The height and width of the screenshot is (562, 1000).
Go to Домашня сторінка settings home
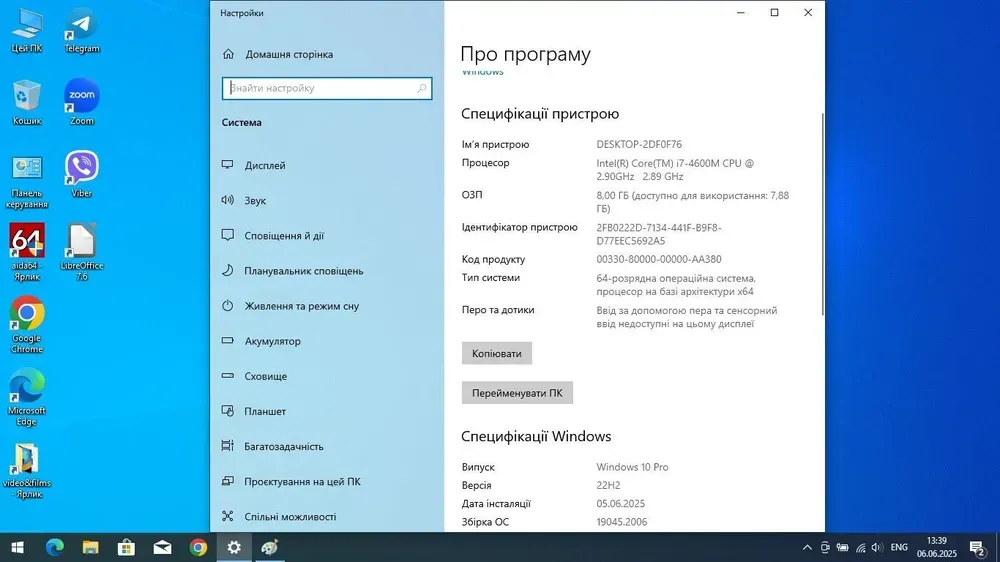pyautogui.click(x=288, y=54)
